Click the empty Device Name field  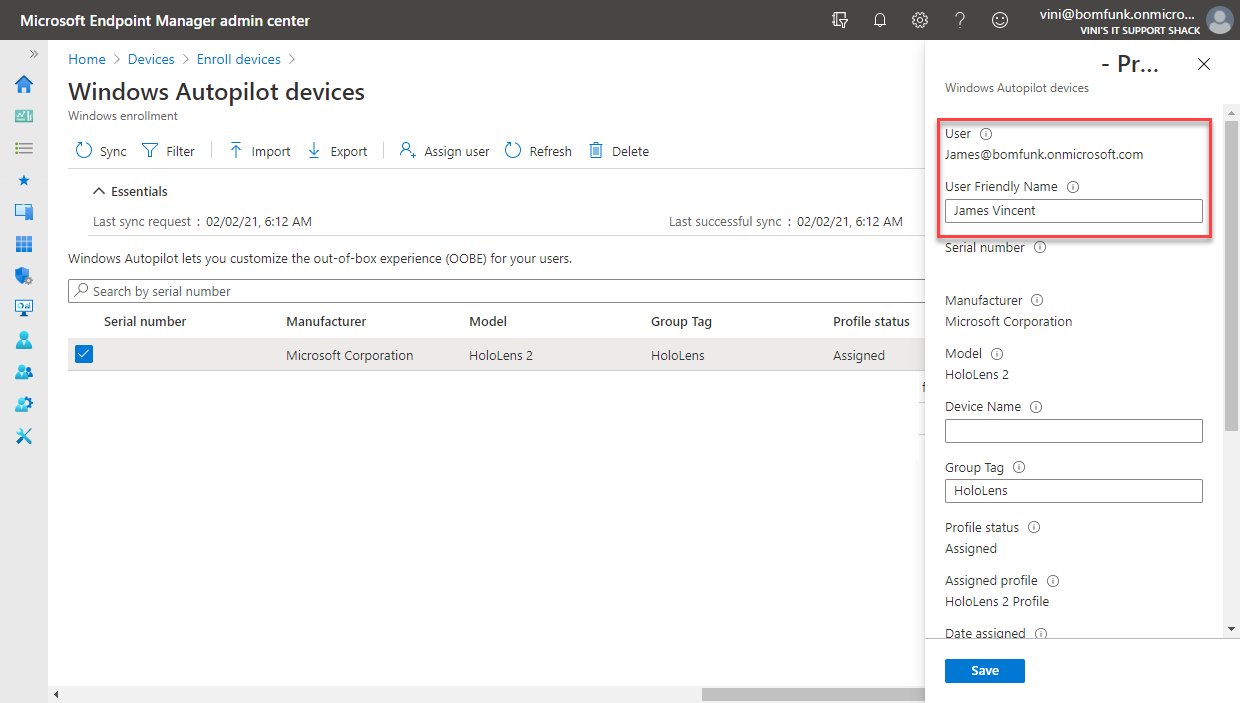1074,431
